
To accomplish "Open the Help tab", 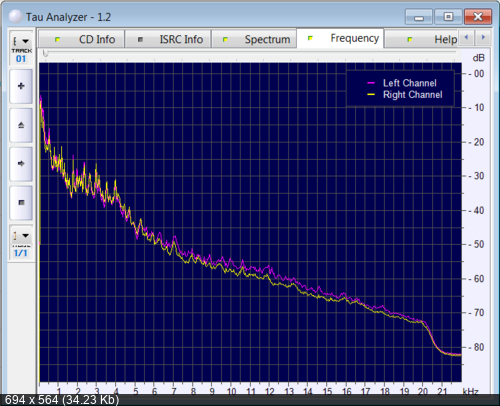I will [421, 39].
